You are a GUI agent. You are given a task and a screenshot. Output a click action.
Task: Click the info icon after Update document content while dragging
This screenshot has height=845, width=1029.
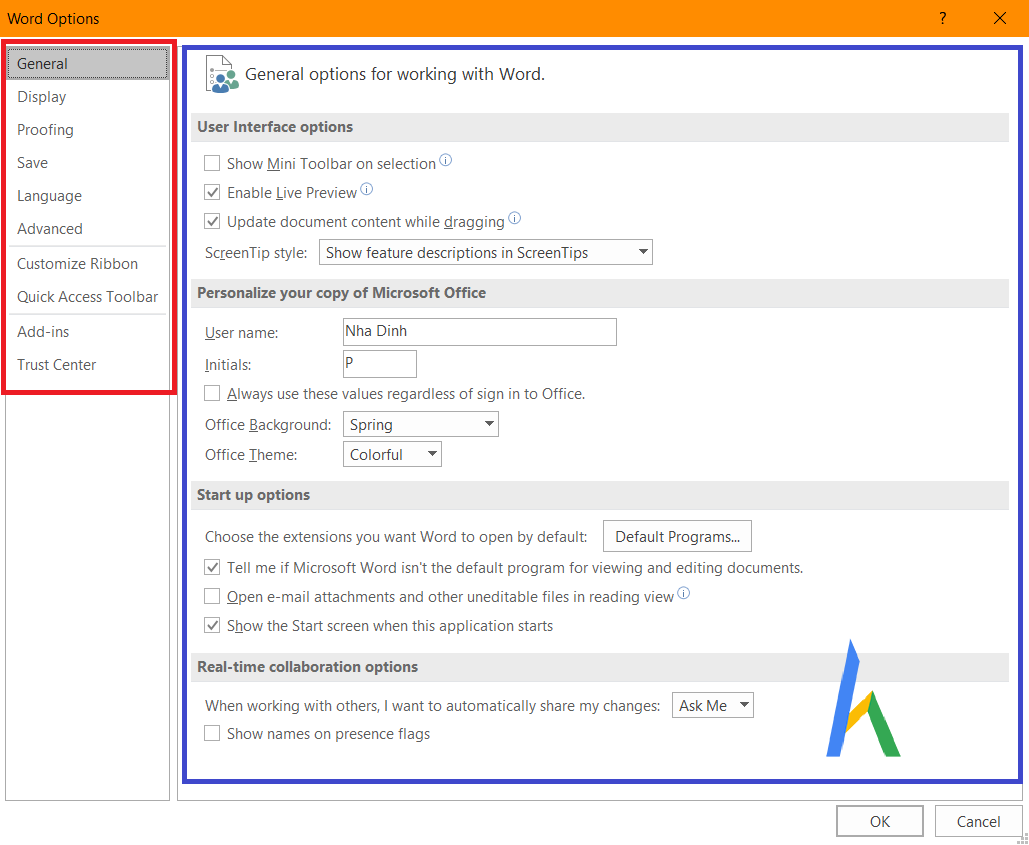click(x=514, y=218)
